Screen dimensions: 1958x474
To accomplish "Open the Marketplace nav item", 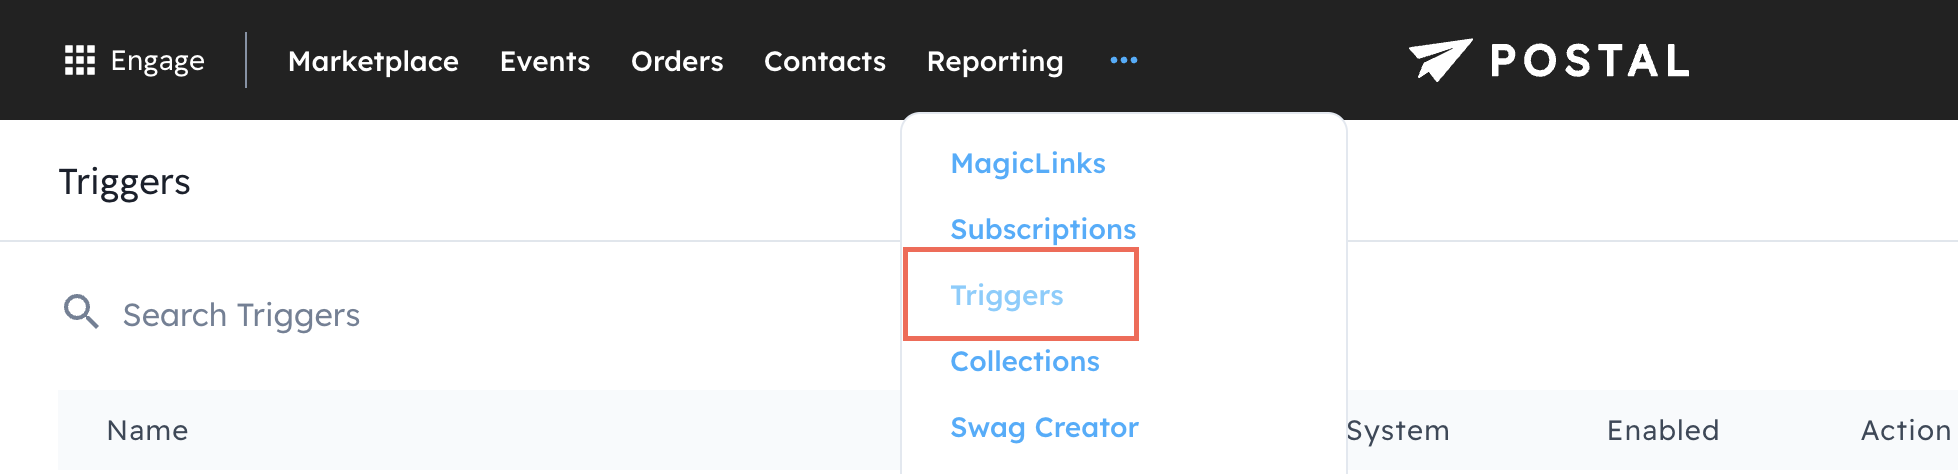I will click(x=373, y=62).
